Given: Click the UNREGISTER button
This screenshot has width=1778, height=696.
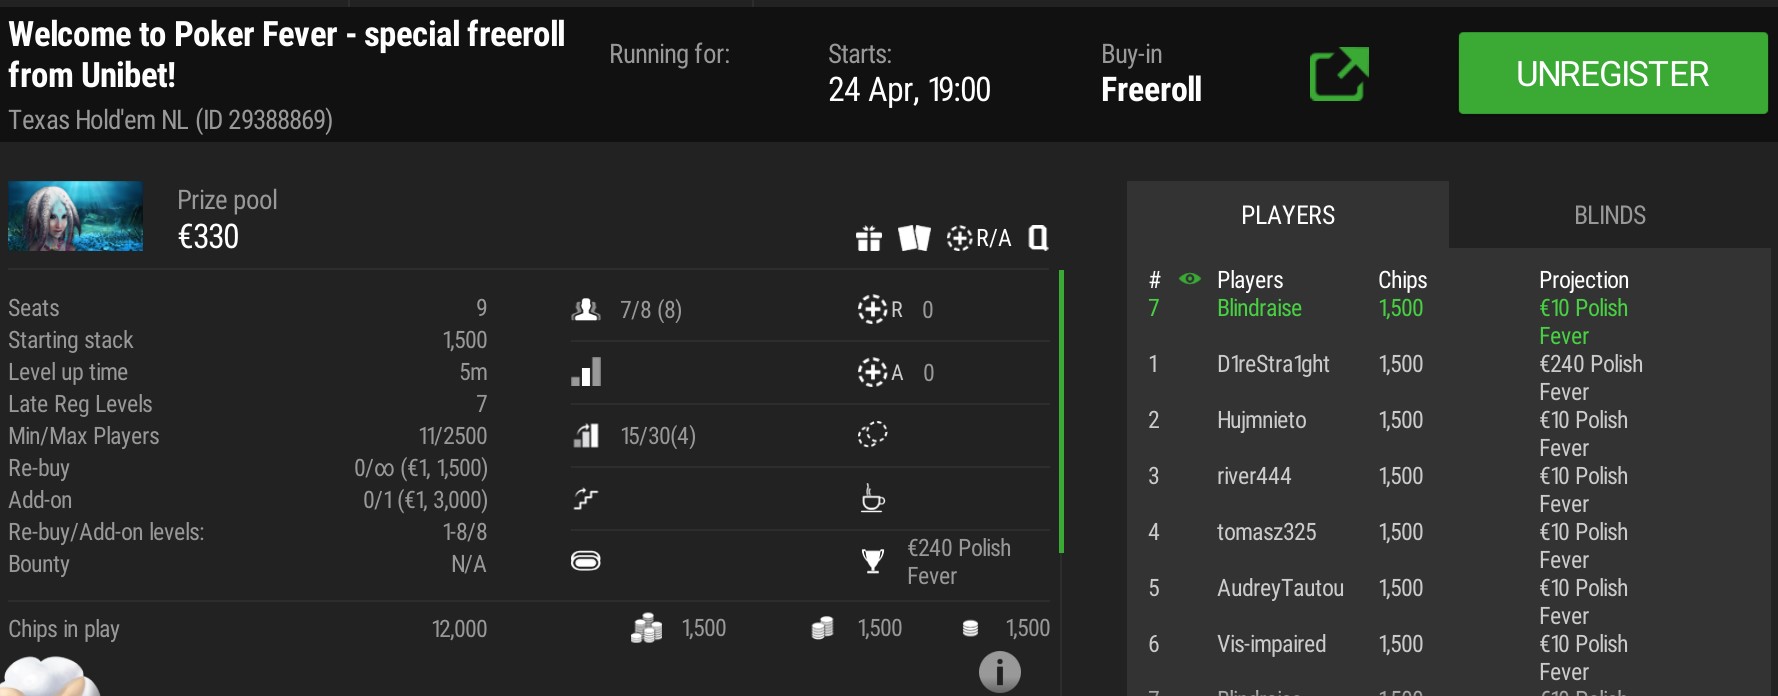Looking at the screenshot, I should (x=1613, y=73).
